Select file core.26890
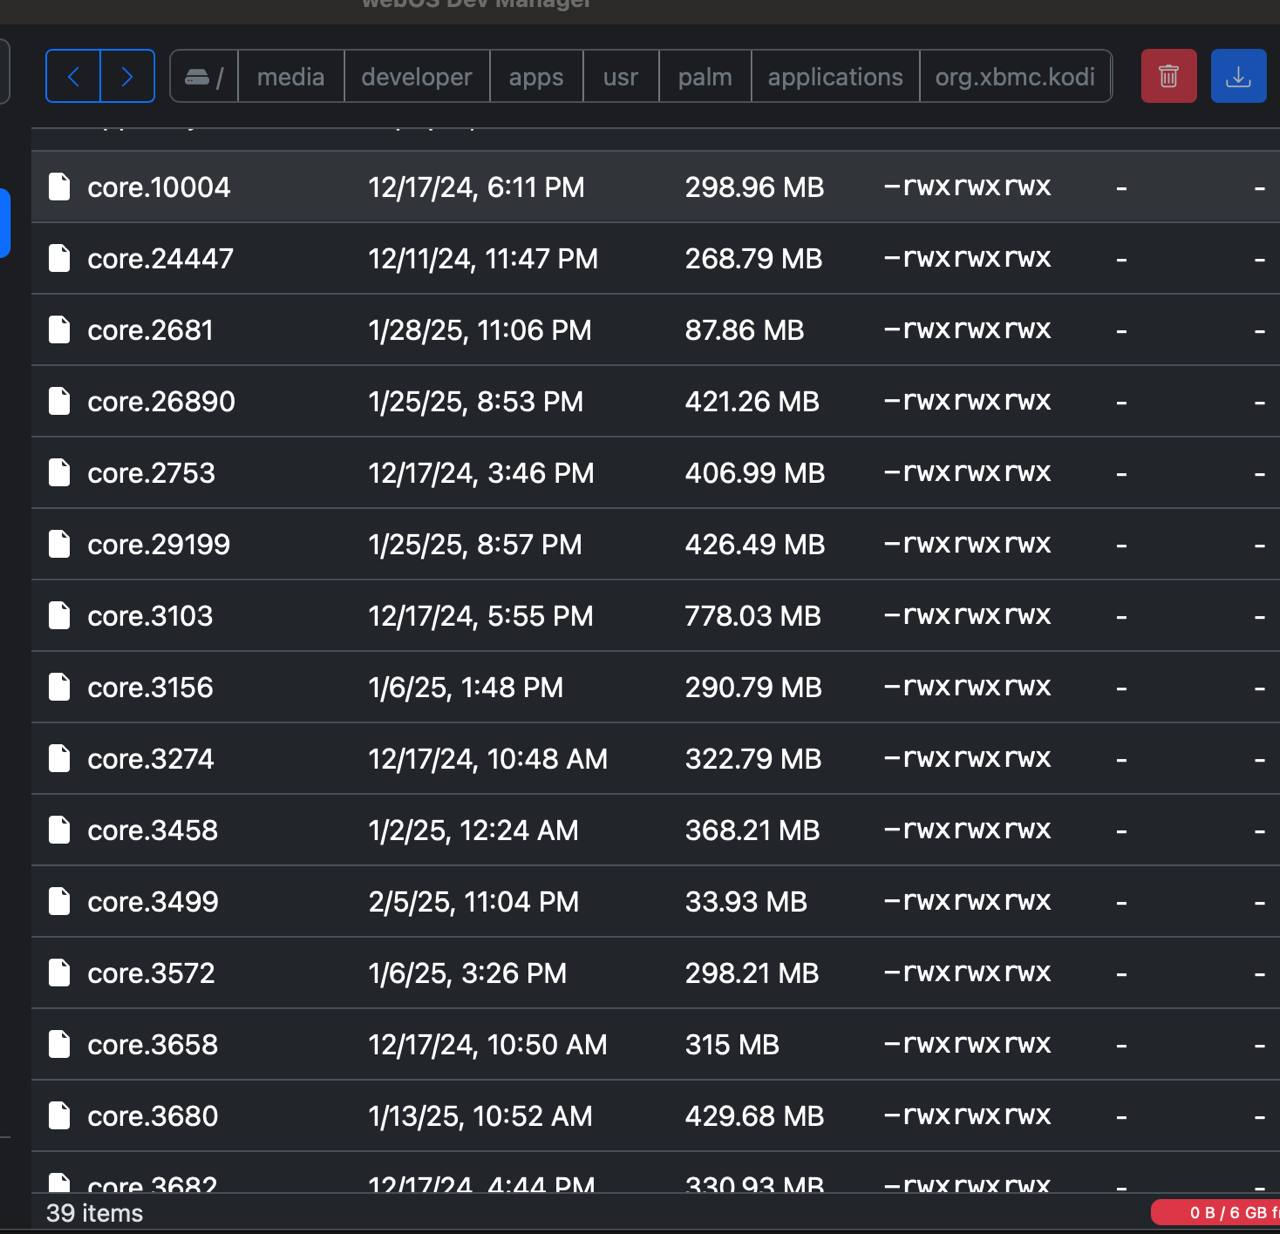This screenshot has height=1234, width=1280. tap(161, 402)
